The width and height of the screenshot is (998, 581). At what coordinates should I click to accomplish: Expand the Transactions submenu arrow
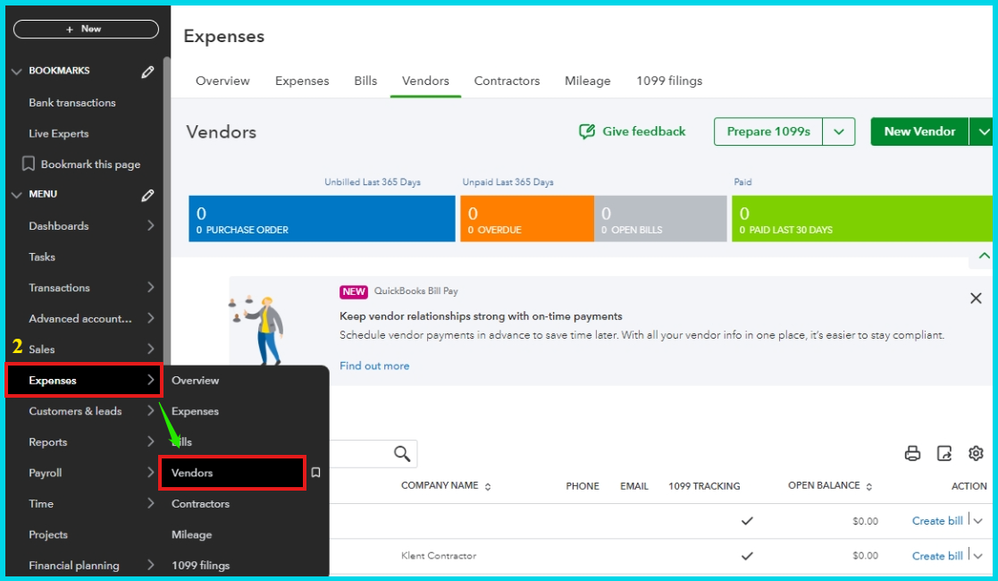click(x=151, y=287)
